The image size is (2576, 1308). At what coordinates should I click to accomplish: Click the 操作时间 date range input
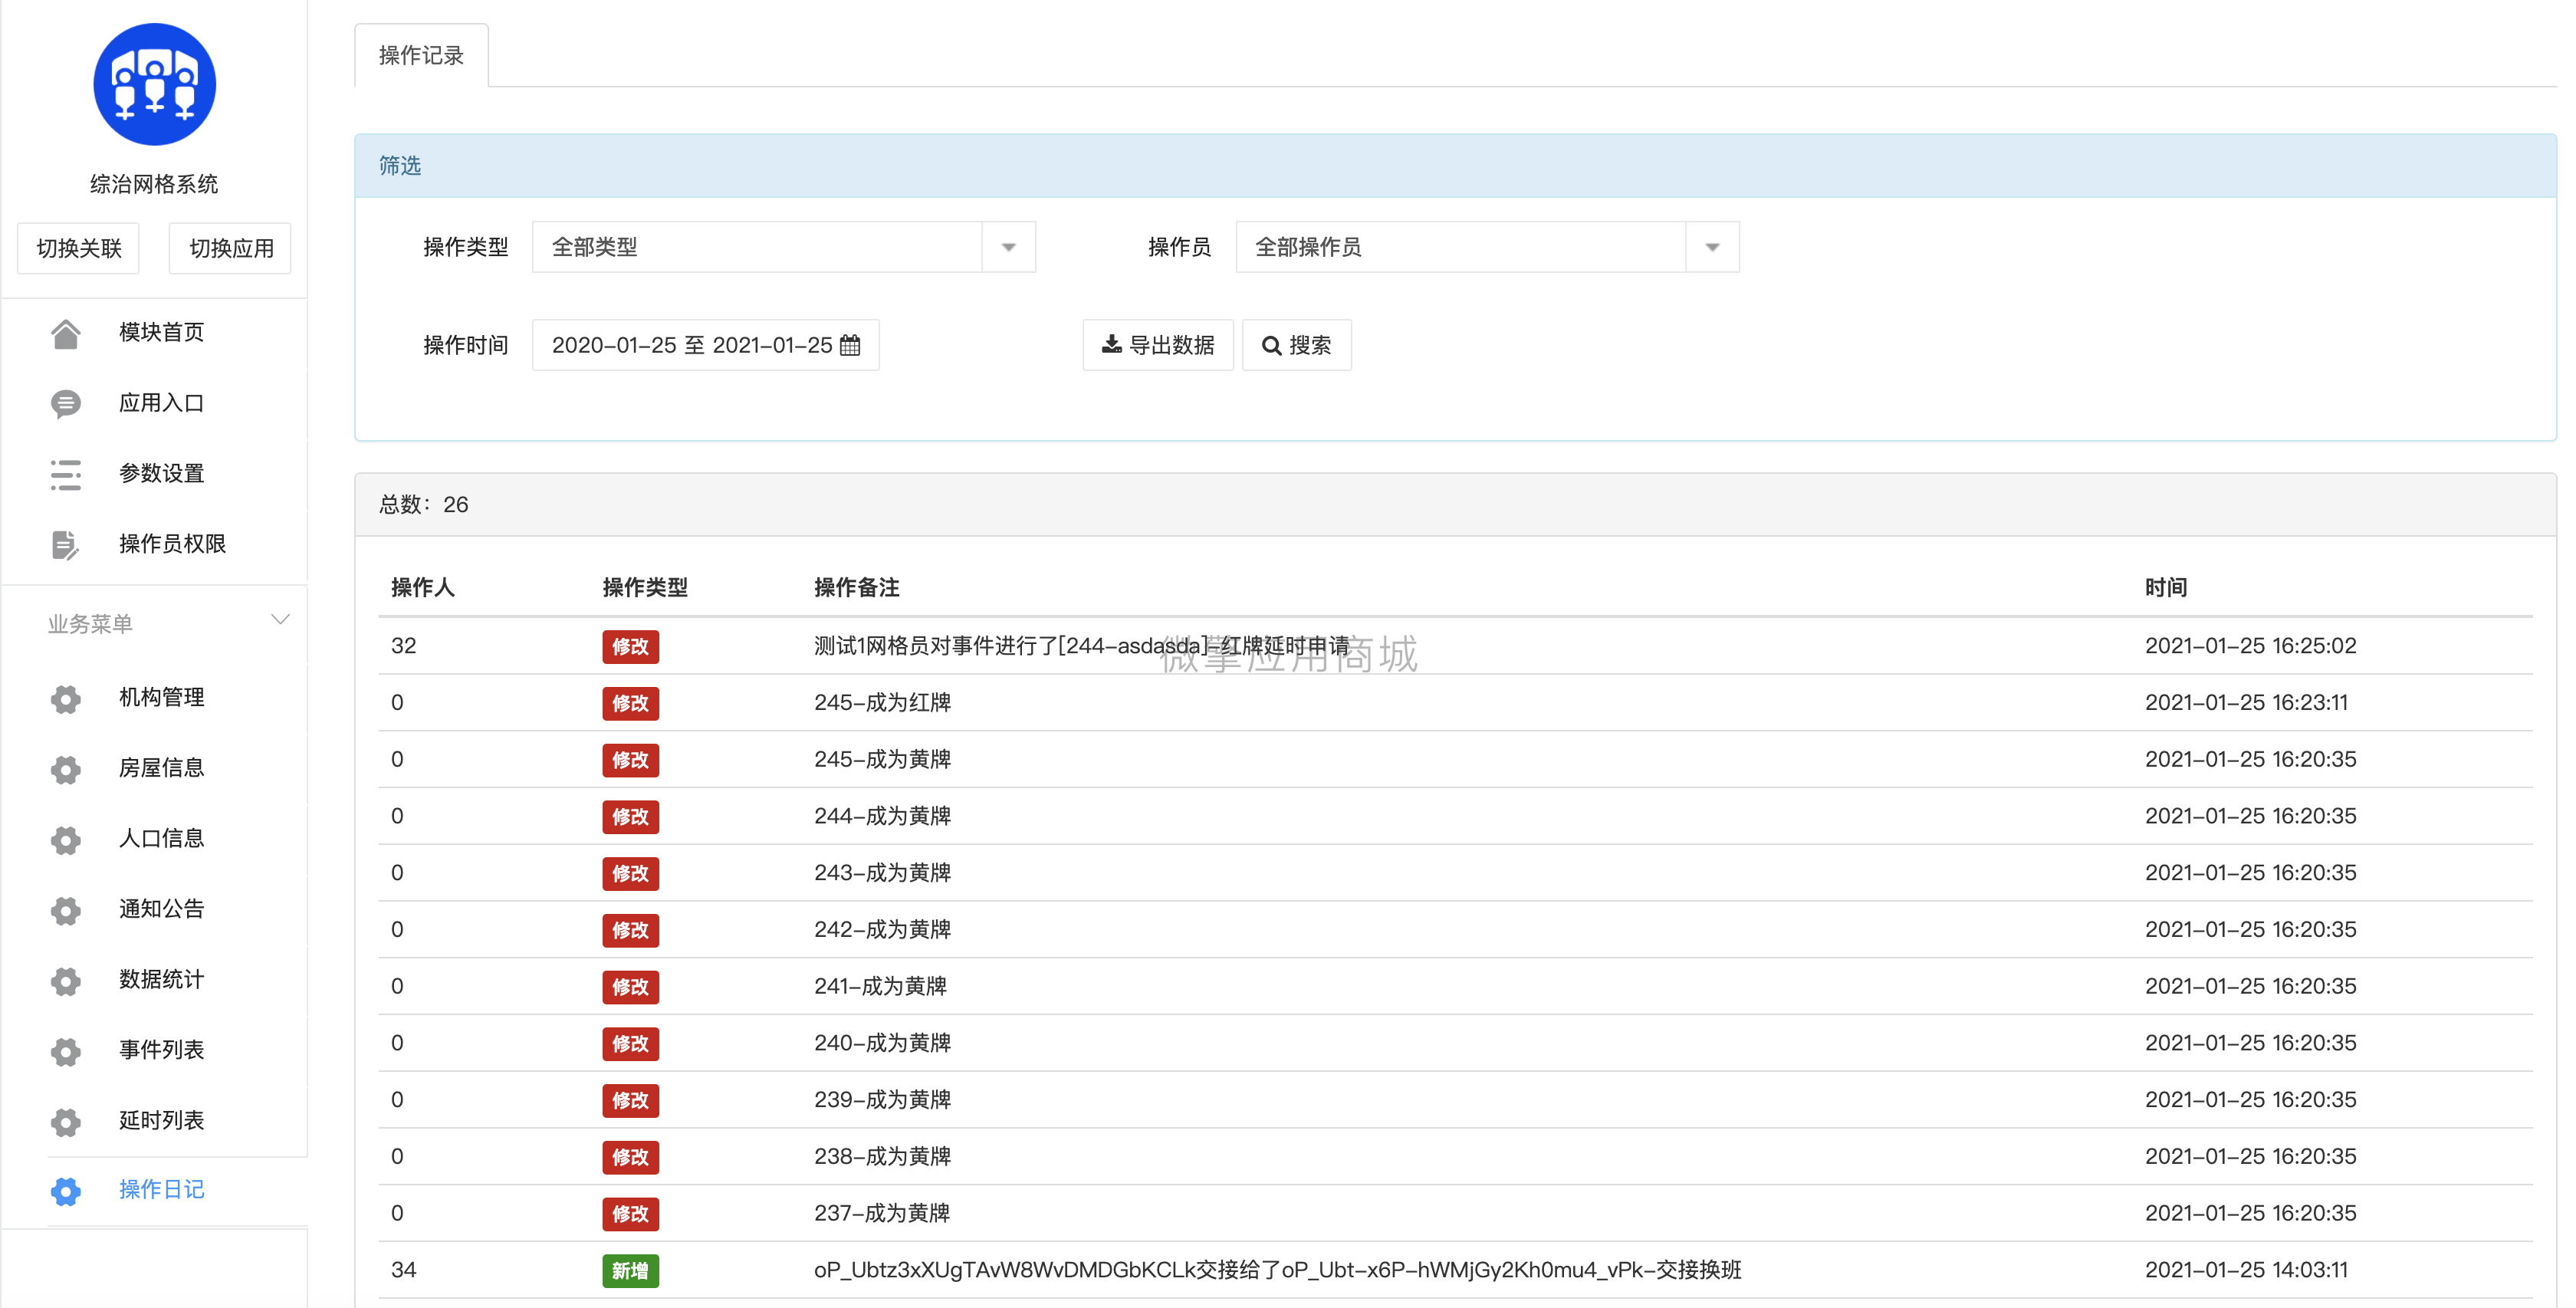click(x=705, y=345)
